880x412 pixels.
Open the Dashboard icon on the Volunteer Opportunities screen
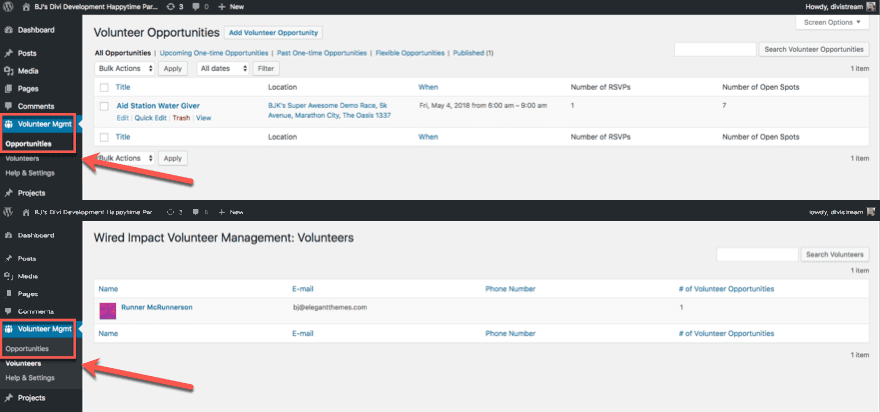pyautogui.click(x=9, y=31)
